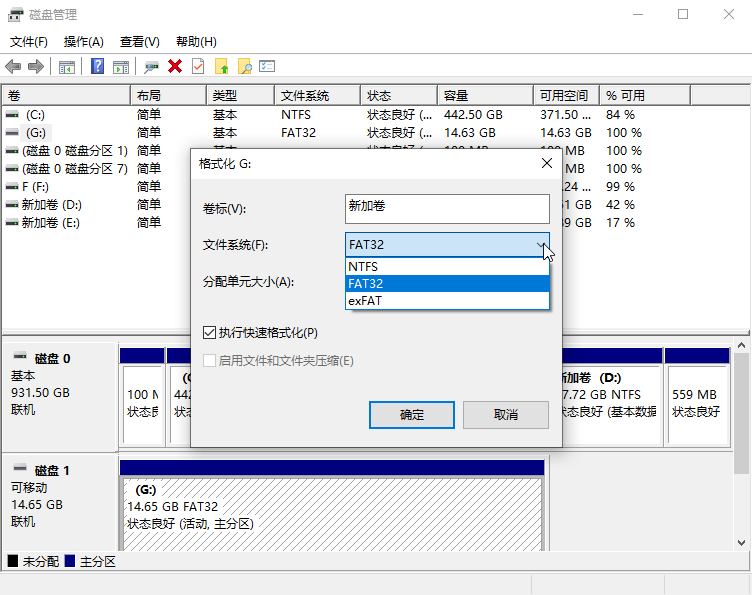Click the drive icon next to (G:)
The image size is (752, 595).
pyautogui.click(x=12, y=132)
